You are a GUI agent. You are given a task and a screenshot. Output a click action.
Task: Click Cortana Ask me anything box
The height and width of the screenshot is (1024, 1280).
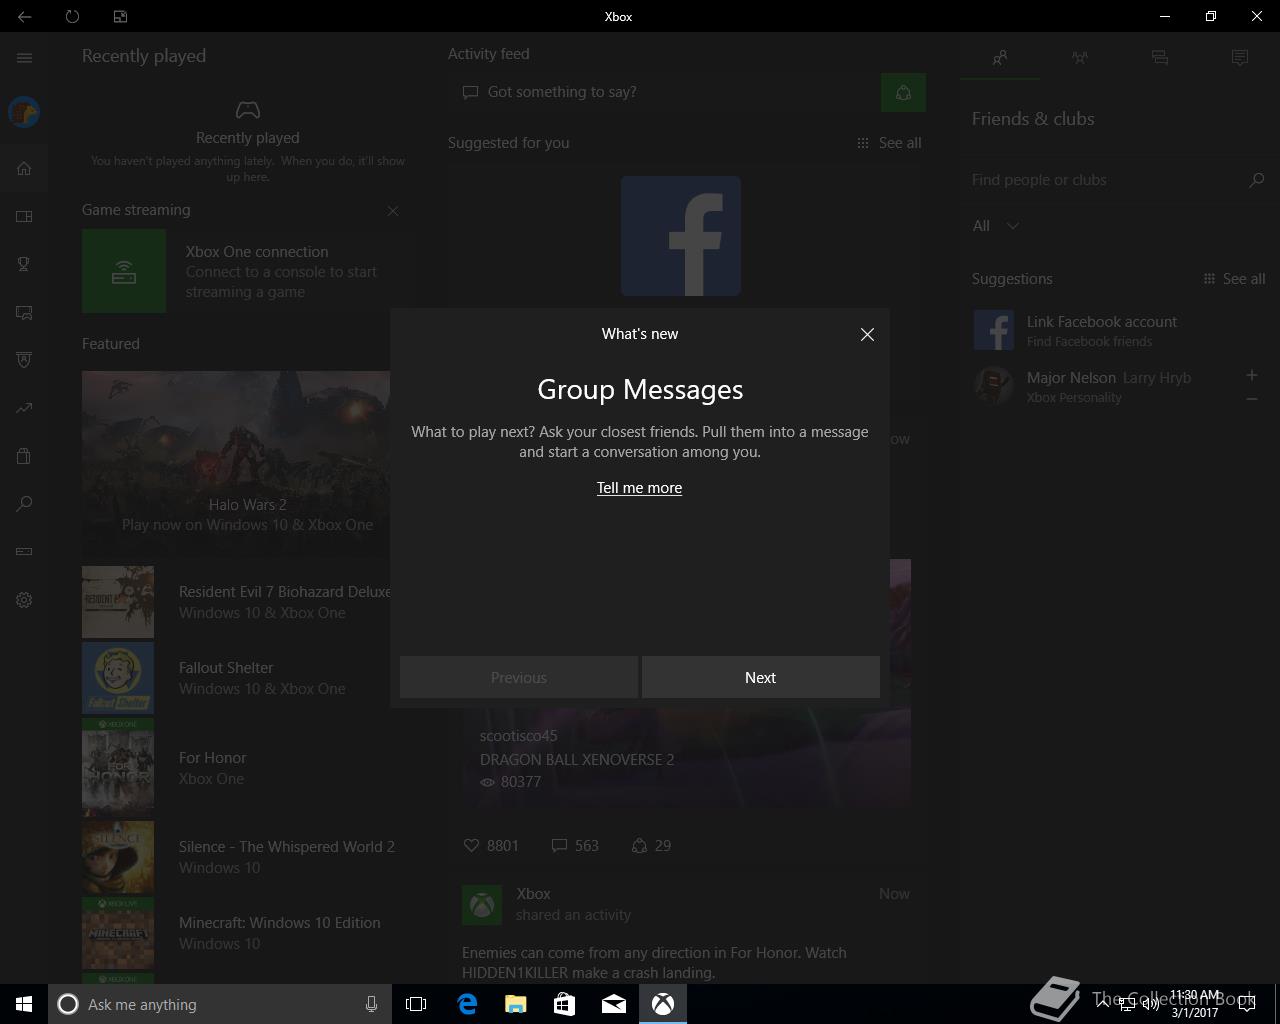pyautogui.click(x=218, y=1004)
